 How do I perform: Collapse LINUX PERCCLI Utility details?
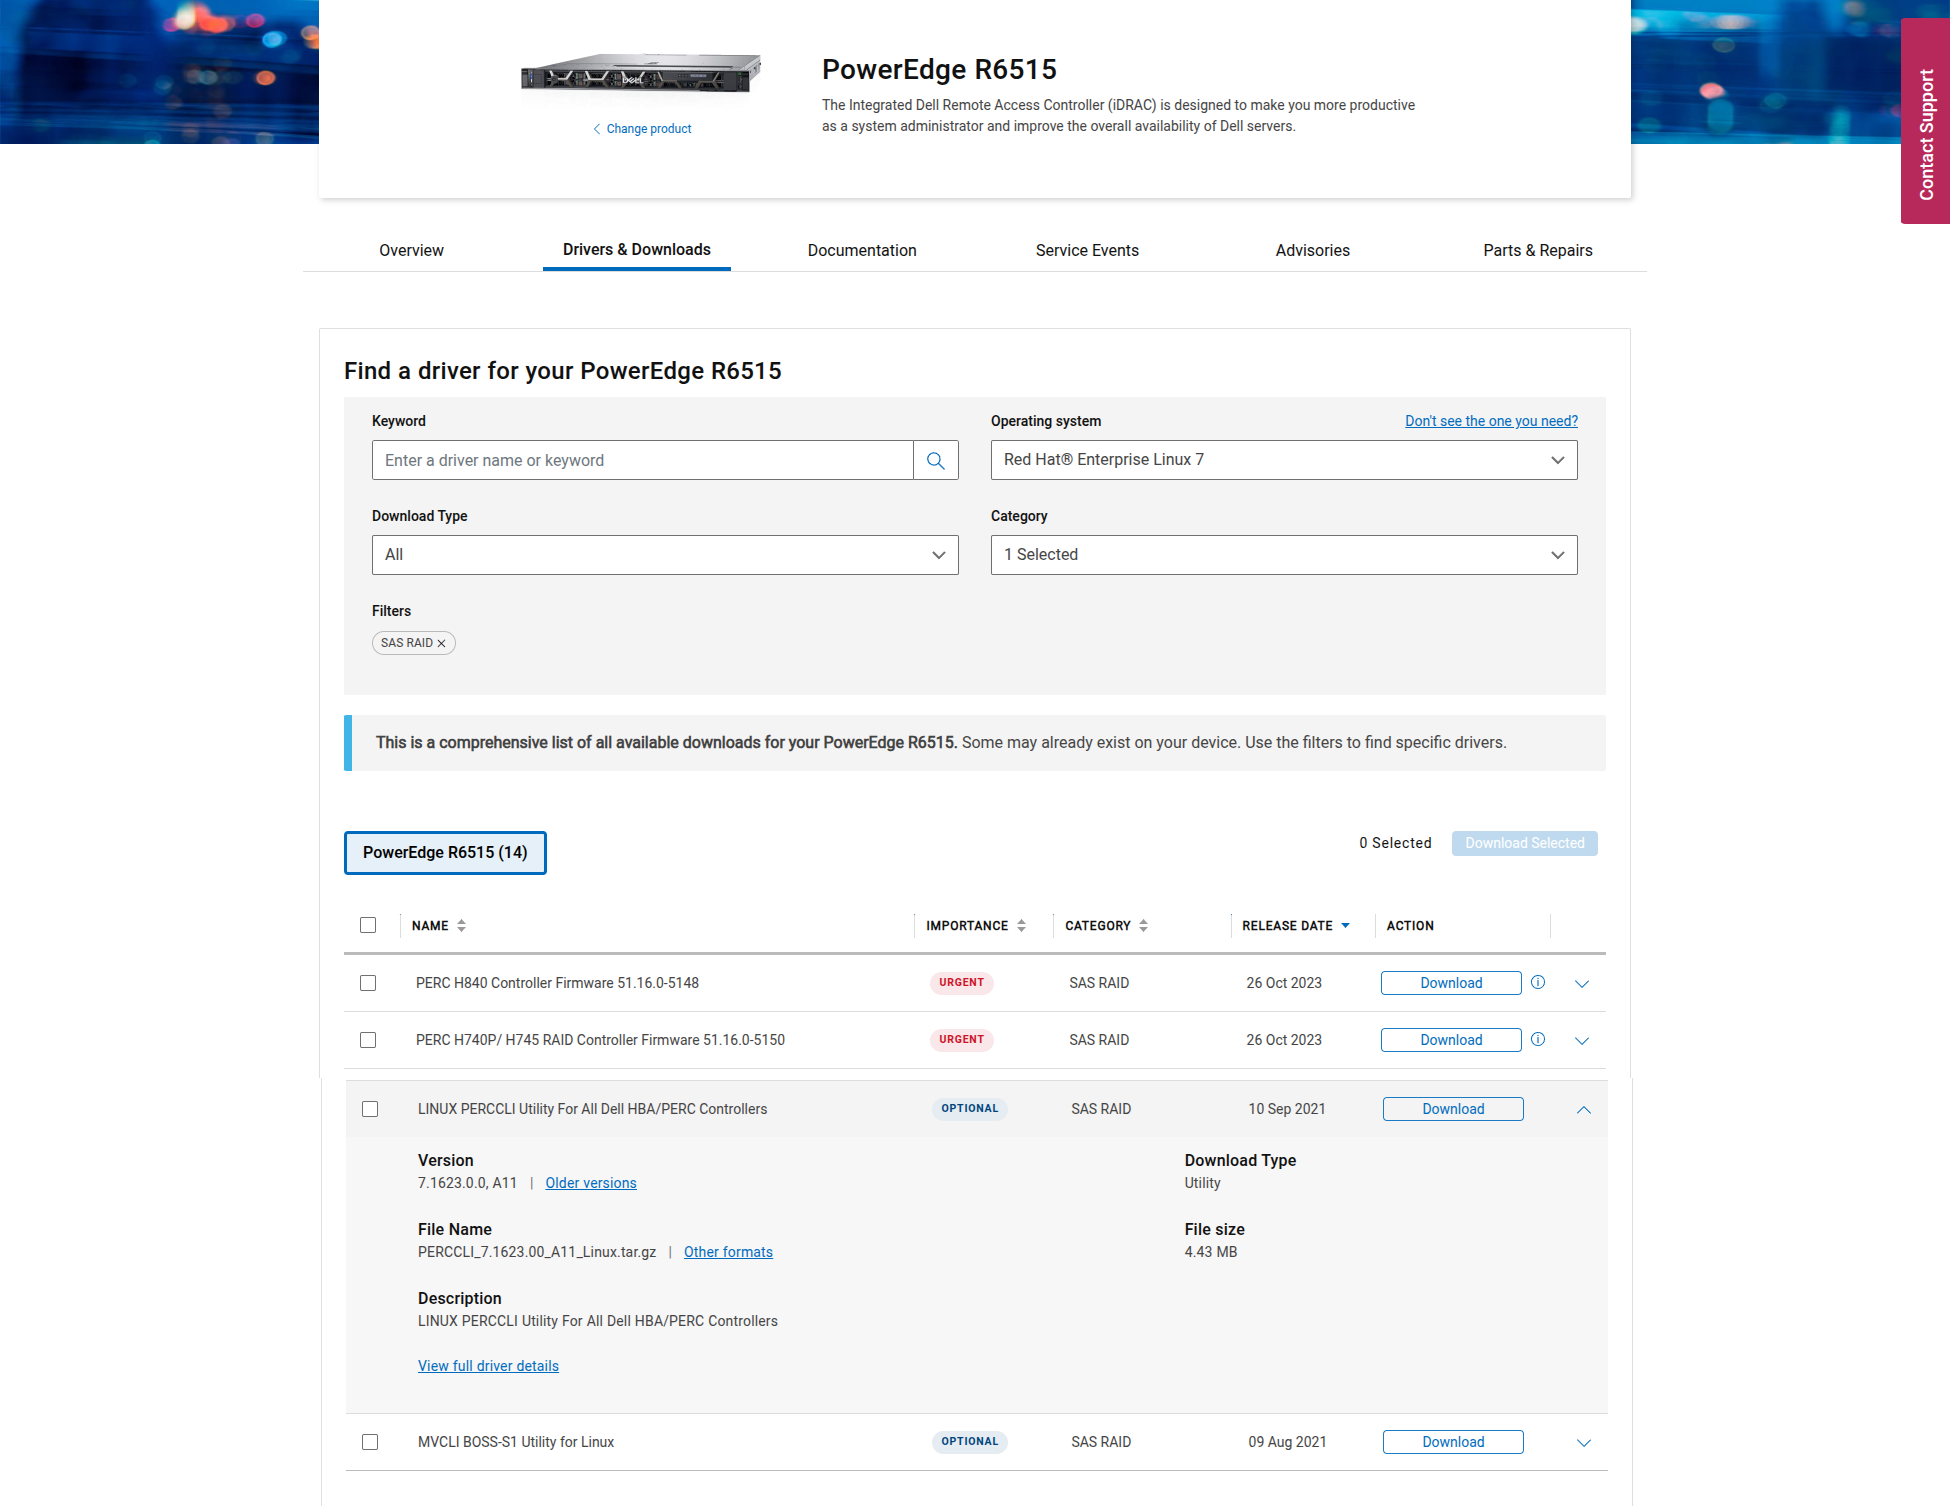pos(1584,1110)
